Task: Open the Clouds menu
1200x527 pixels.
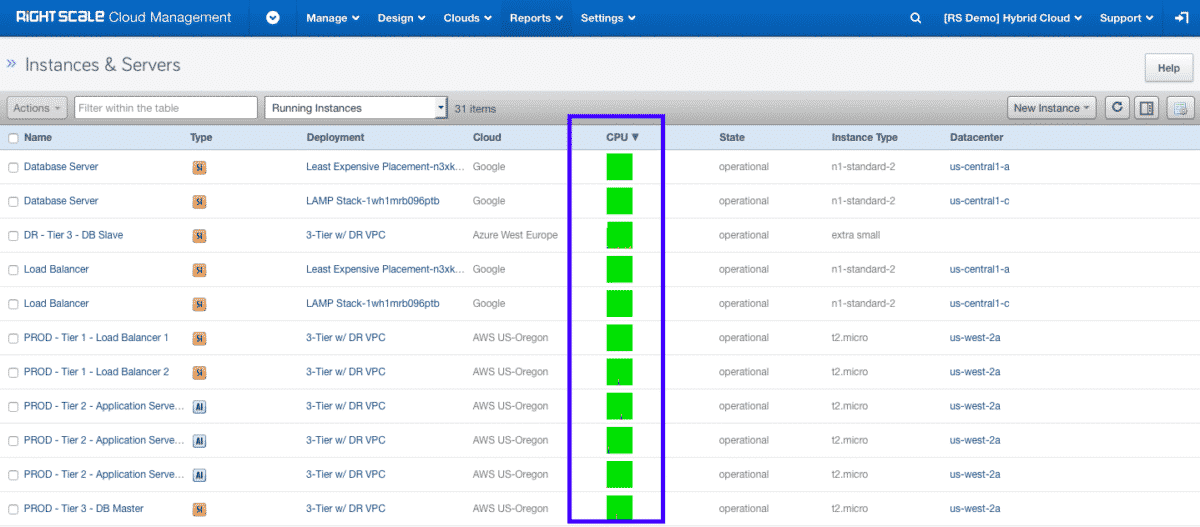Action: click(x=467, y=18)
